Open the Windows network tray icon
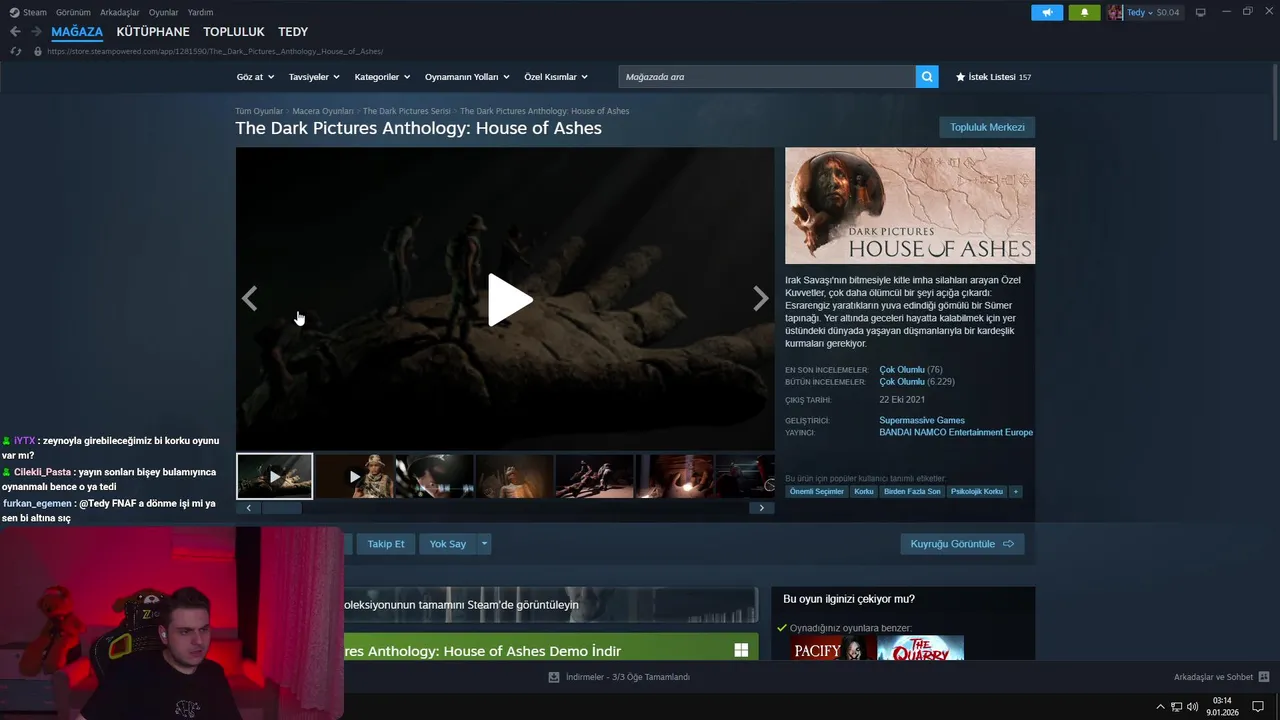This screenshot has height=720, width=1280. click(x=1177, y=707)
